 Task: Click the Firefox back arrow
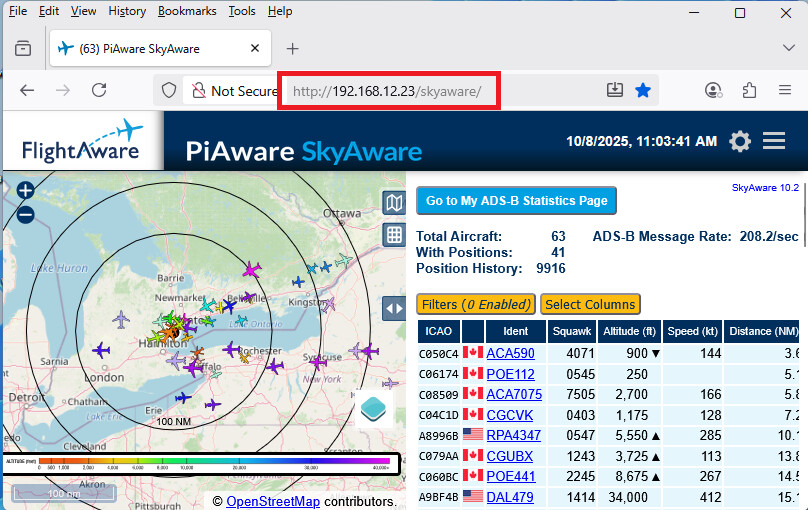[x=27, y=91]
